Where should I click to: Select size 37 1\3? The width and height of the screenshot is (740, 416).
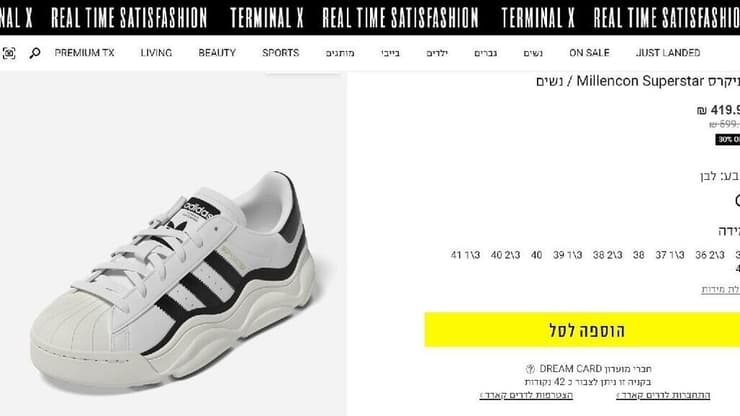point(670,255)
